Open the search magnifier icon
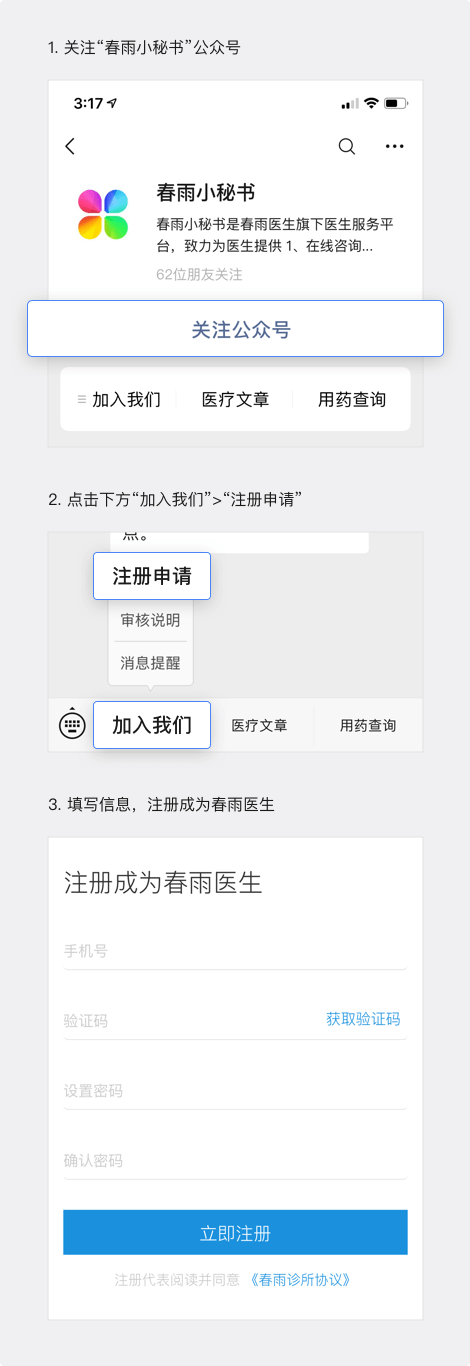470x1366 pixels. coord(347,147)
